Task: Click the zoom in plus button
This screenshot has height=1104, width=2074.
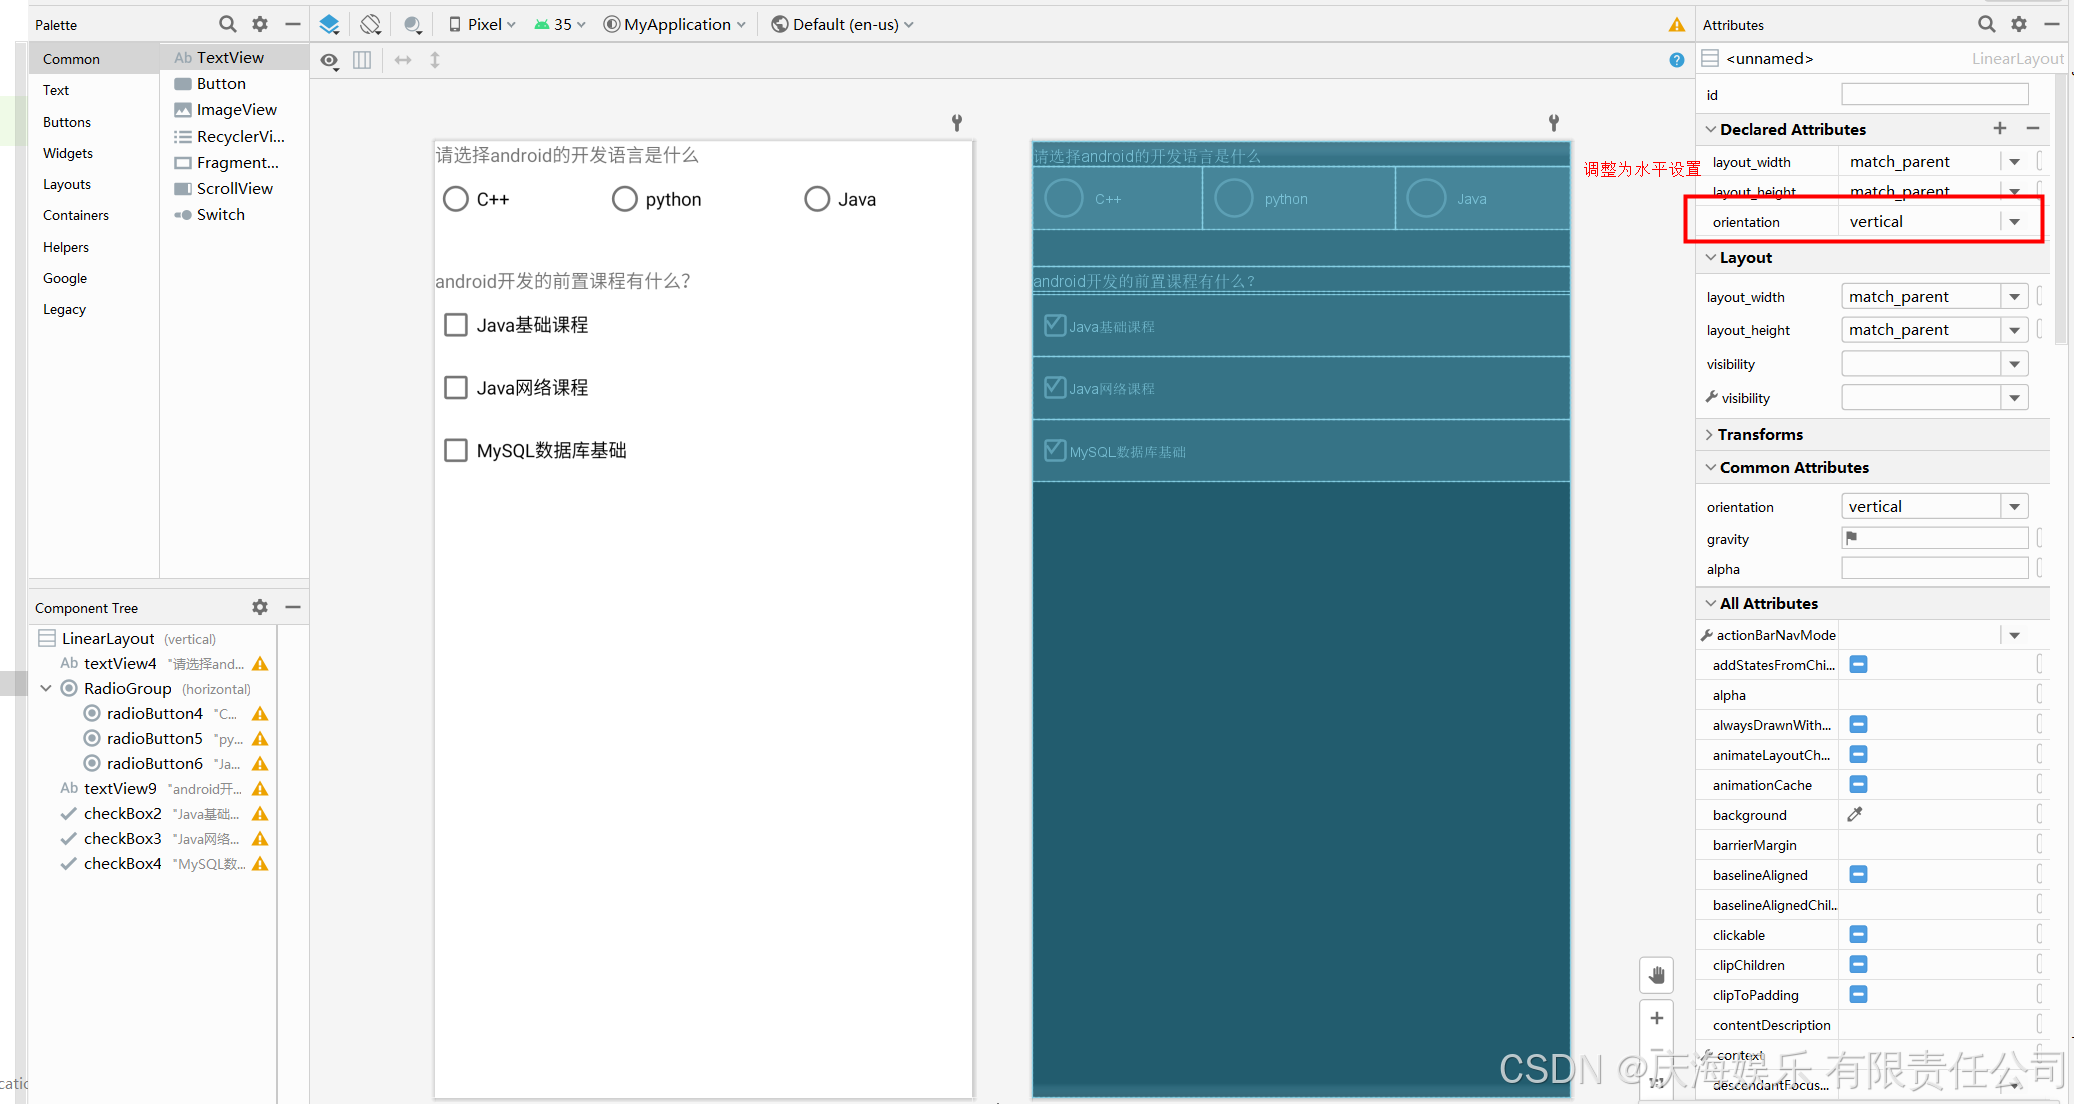Action: pos(1657,1018)
